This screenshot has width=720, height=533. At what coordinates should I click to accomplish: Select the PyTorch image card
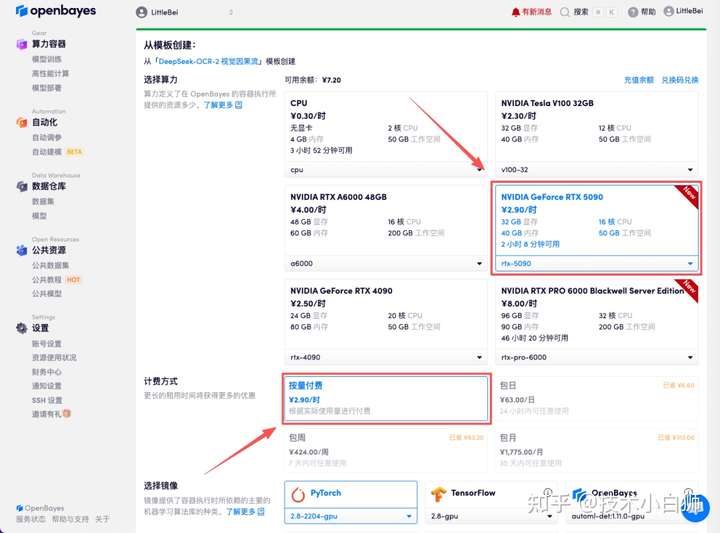click(351, 502)
